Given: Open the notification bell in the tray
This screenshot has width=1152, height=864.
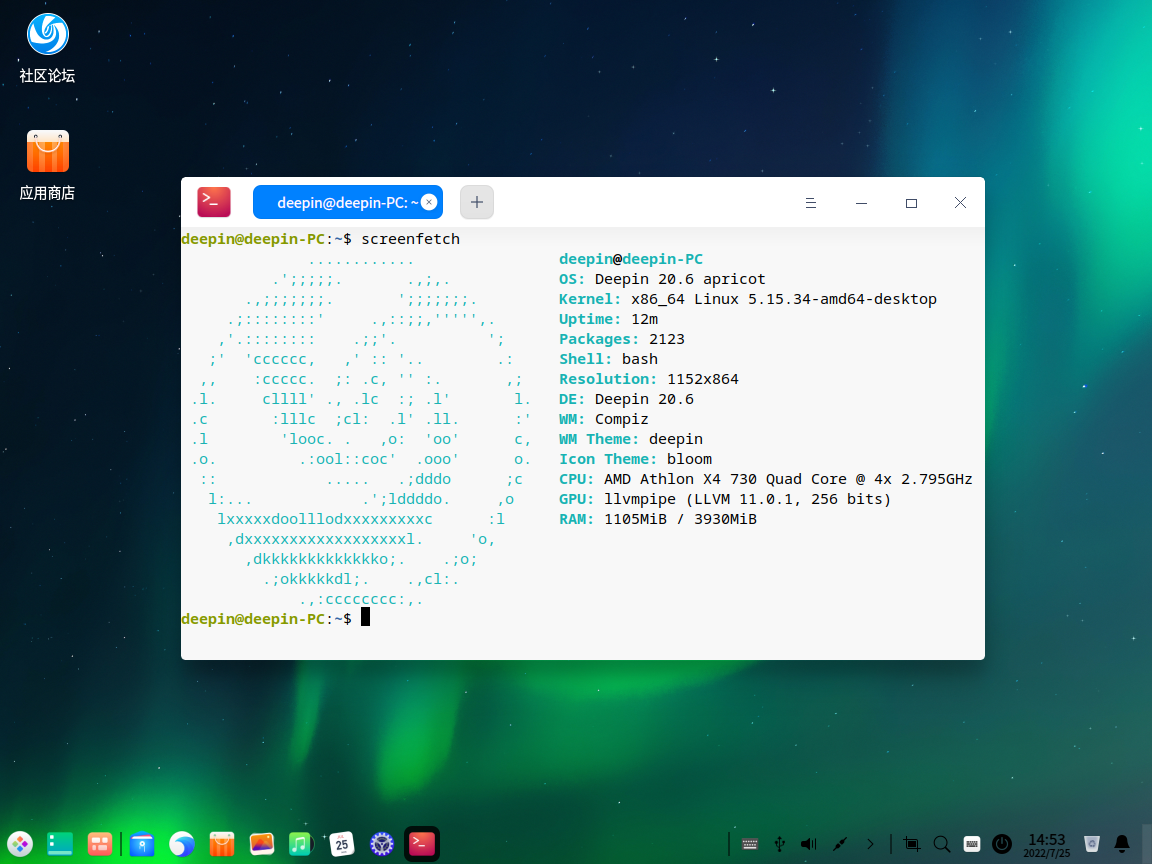Looking at the screenshot, I should (x=1122, y=844).
